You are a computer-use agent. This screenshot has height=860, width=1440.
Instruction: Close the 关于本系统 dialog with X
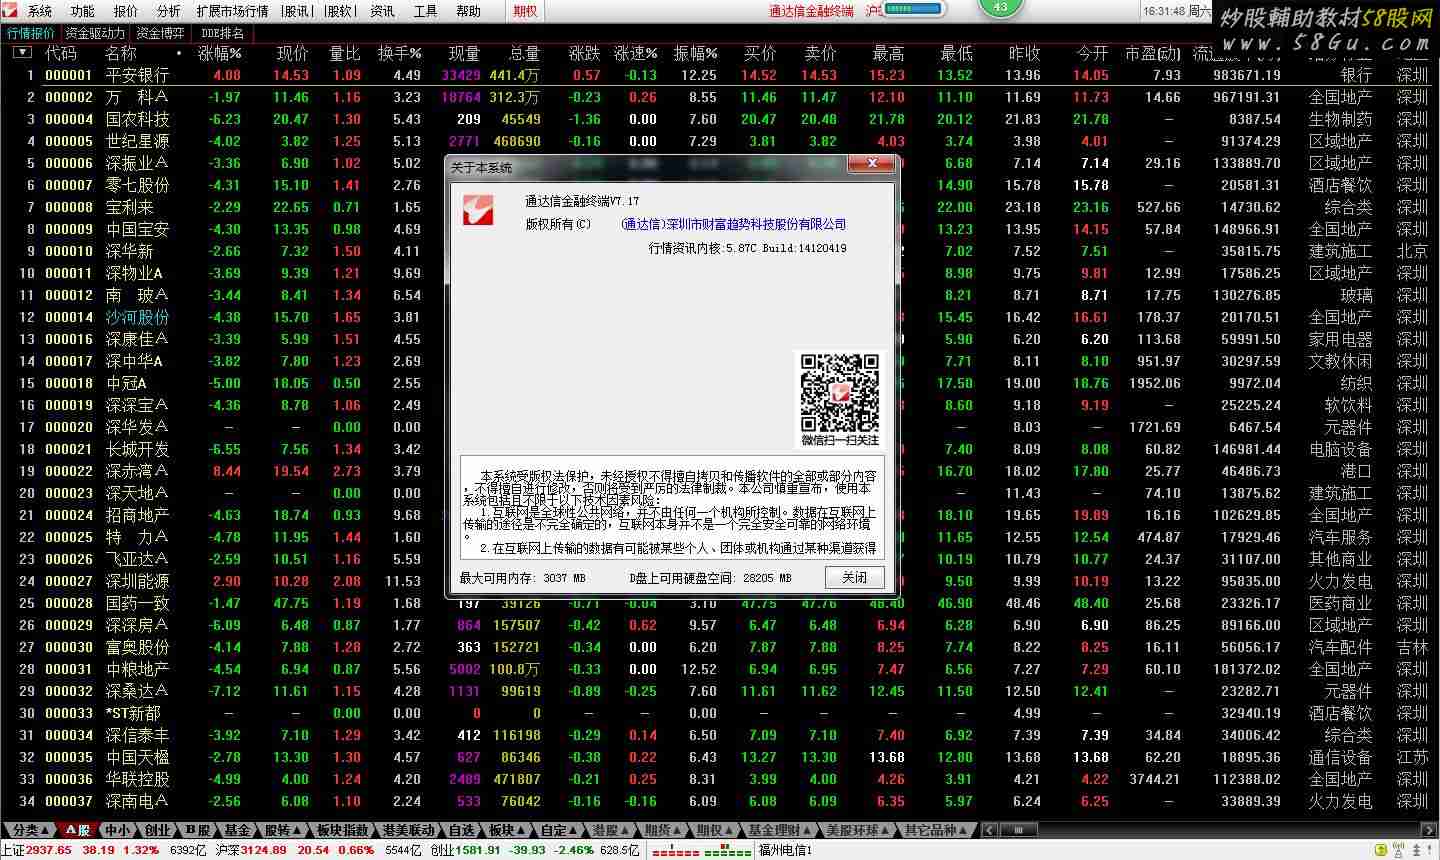click(872, 164)
